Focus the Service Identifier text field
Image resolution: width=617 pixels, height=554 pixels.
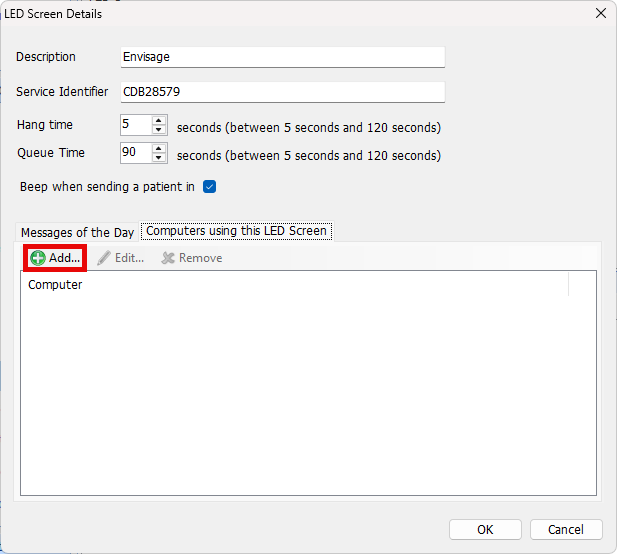click(x=282, y=92)
